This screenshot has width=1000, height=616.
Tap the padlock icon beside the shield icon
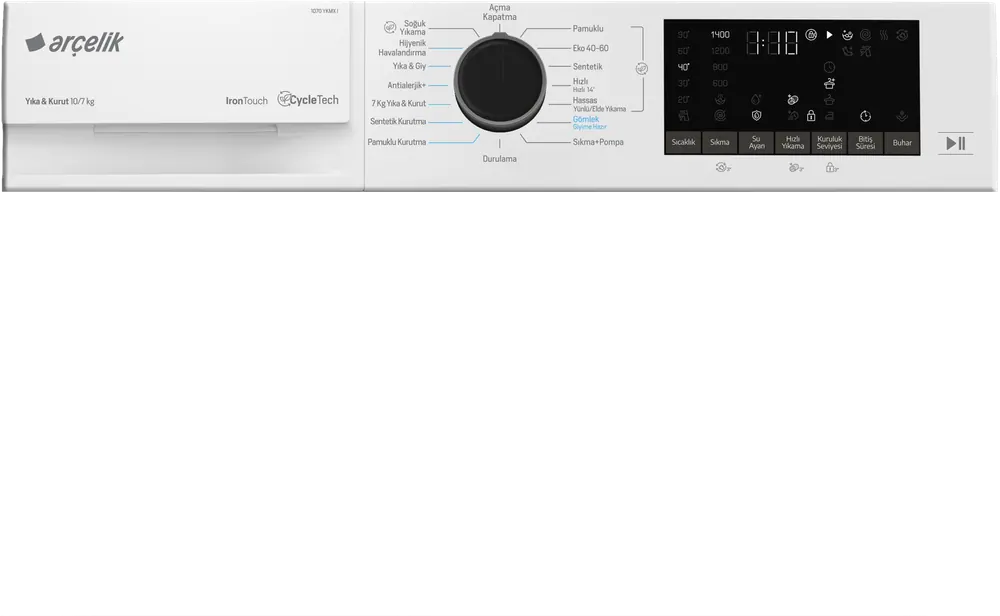pyautogui.click(x=811, y=115)
